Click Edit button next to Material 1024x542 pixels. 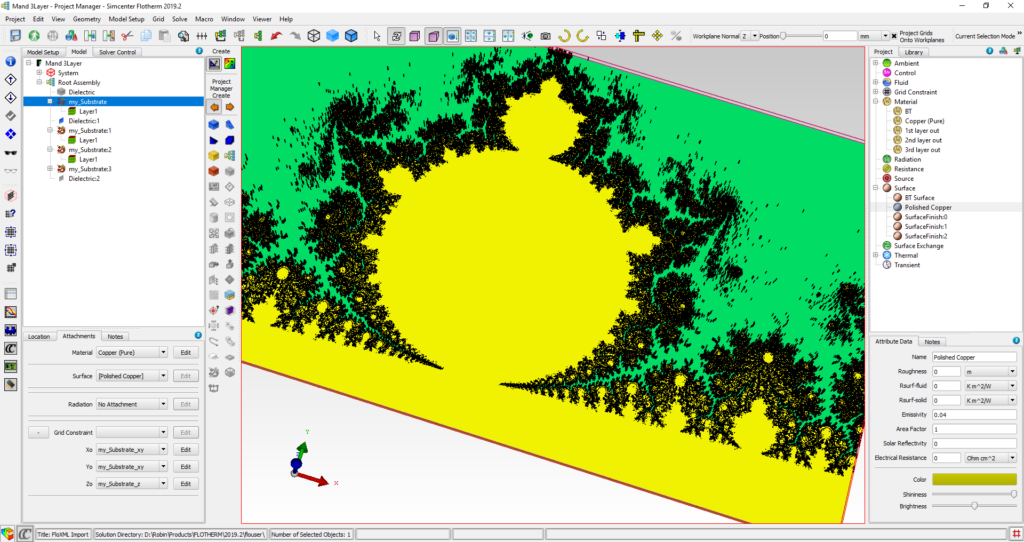point(184,352)
